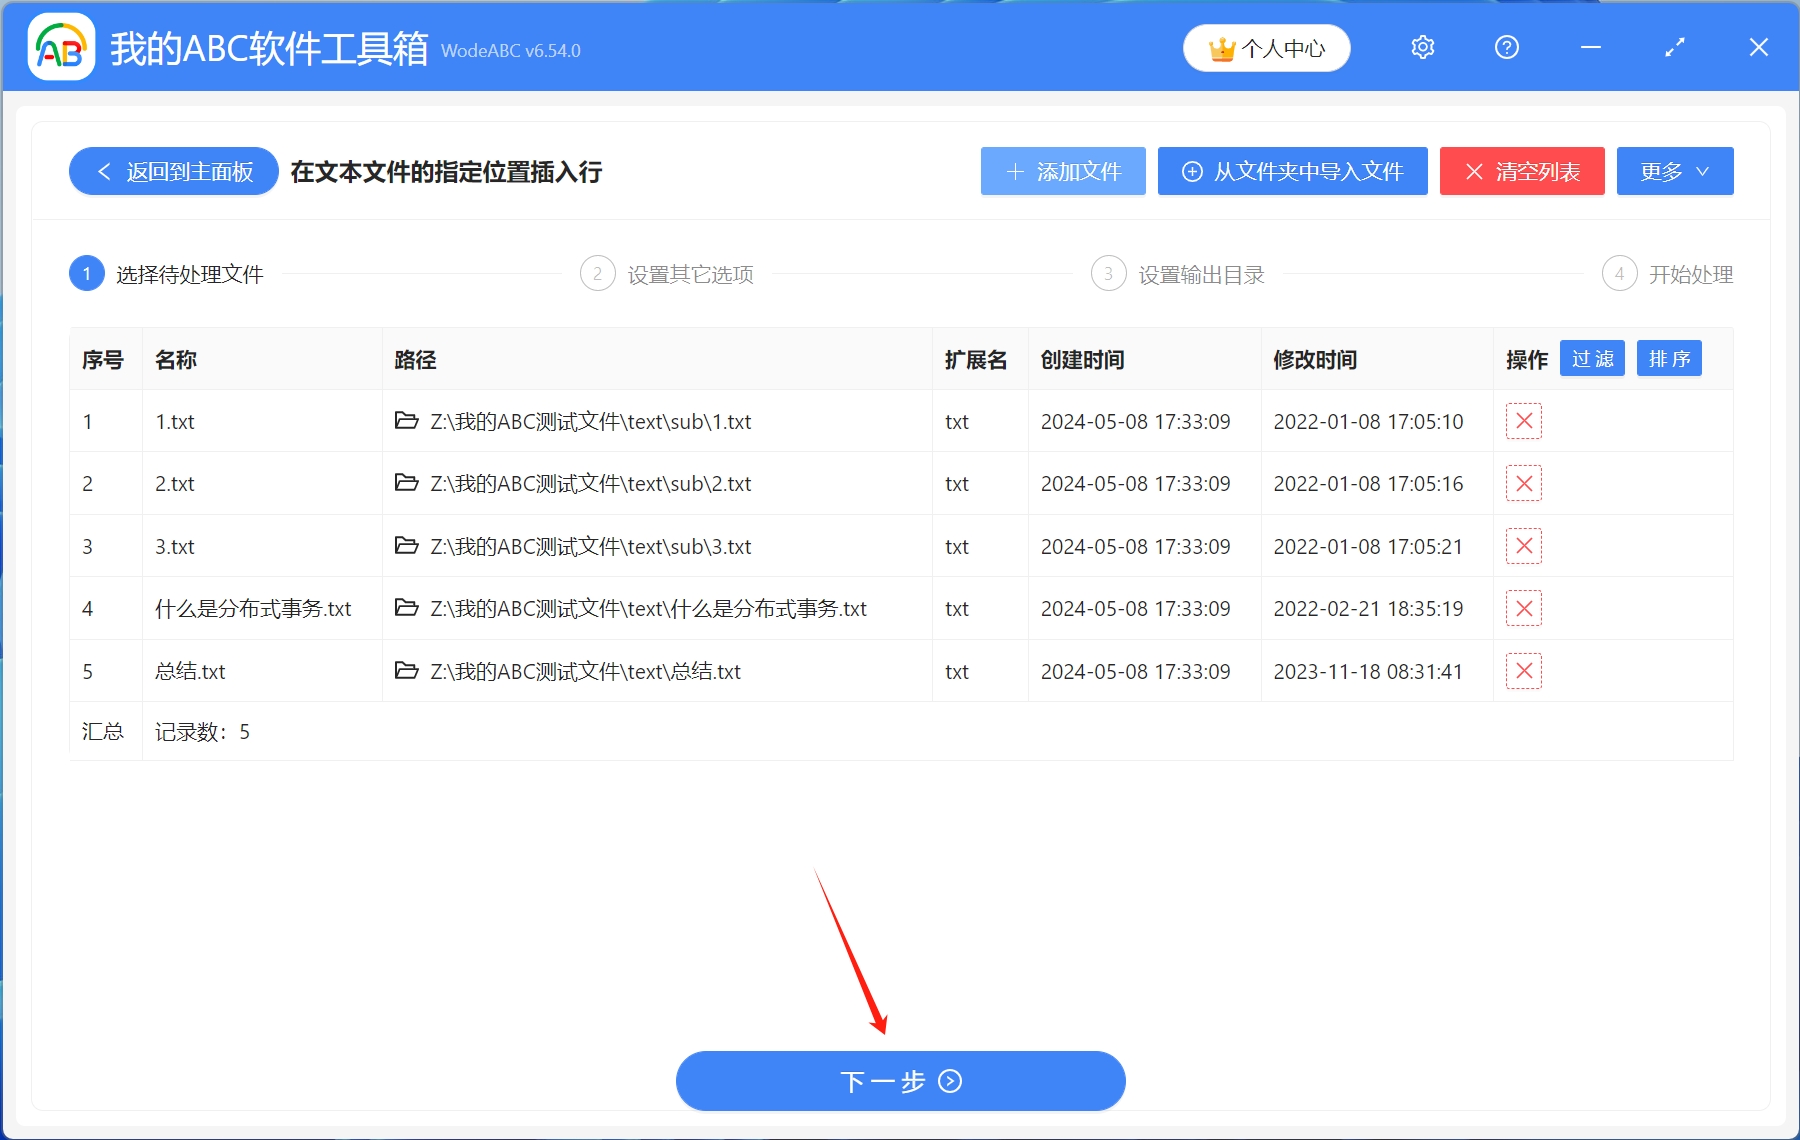
Task: Go back with 返回到主面板
Action: point(172,171)
